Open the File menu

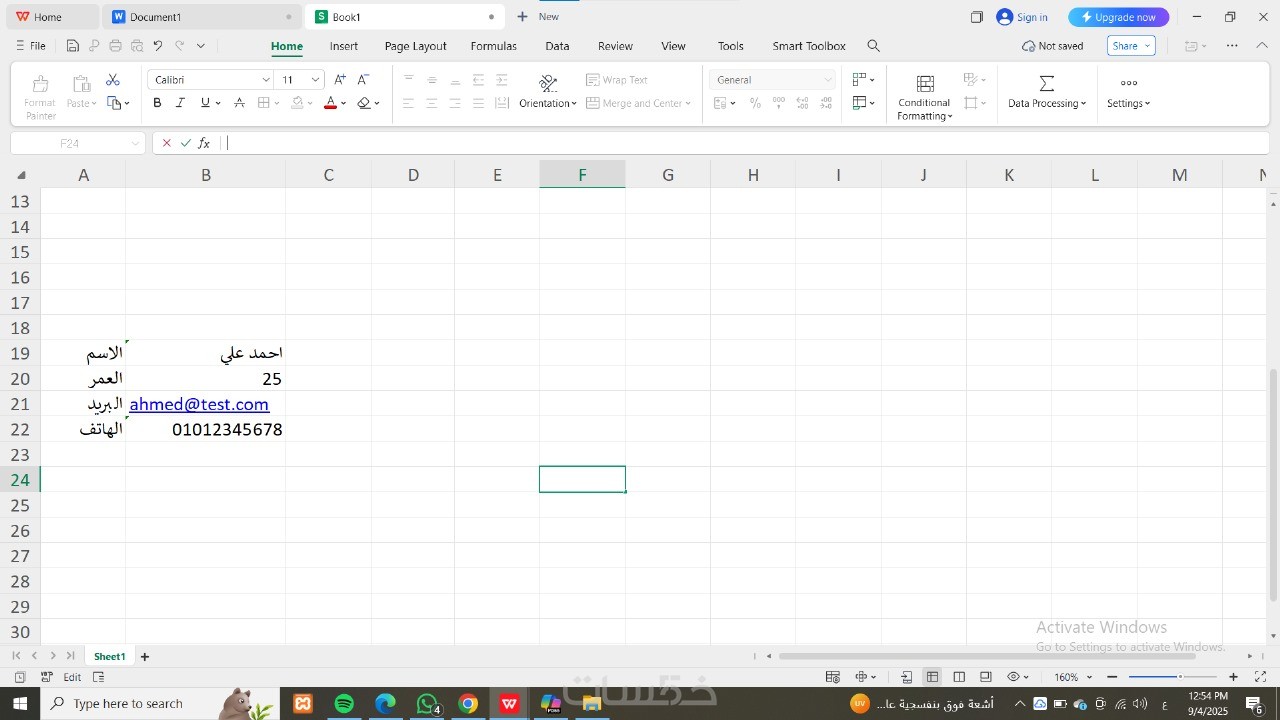point(30,46)
